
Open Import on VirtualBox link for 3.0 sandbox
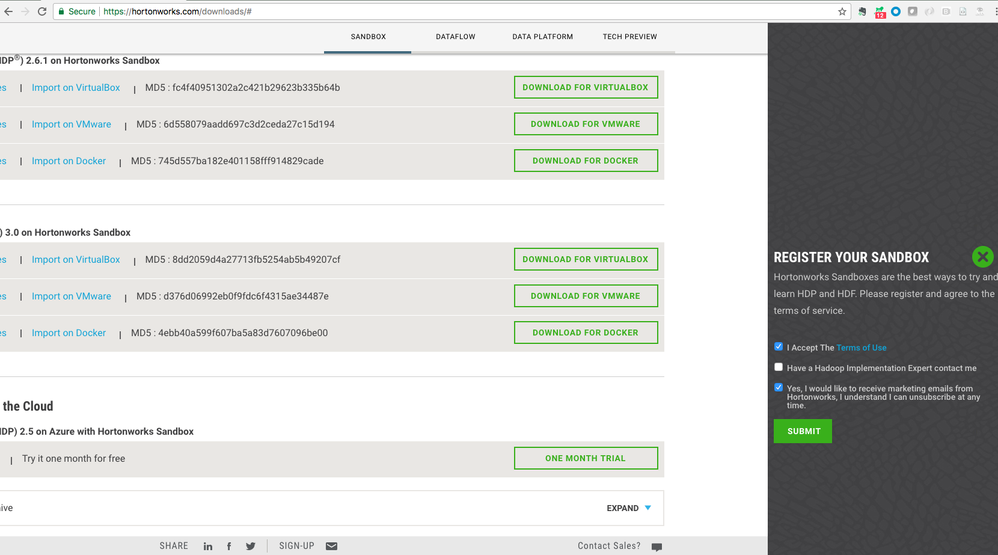coord(76,260)
